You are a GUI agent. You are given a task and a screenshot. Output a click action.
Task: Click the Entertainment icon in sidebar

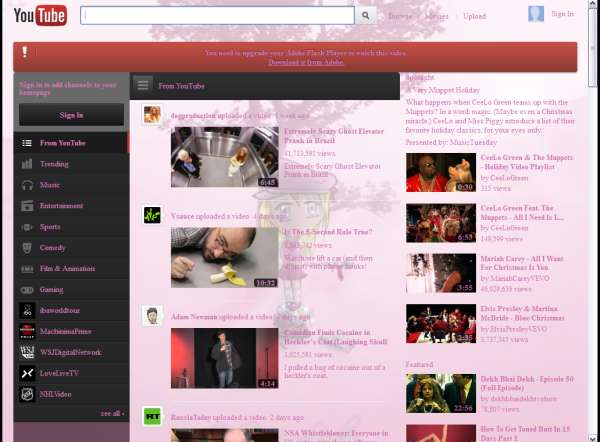(27, 206)
